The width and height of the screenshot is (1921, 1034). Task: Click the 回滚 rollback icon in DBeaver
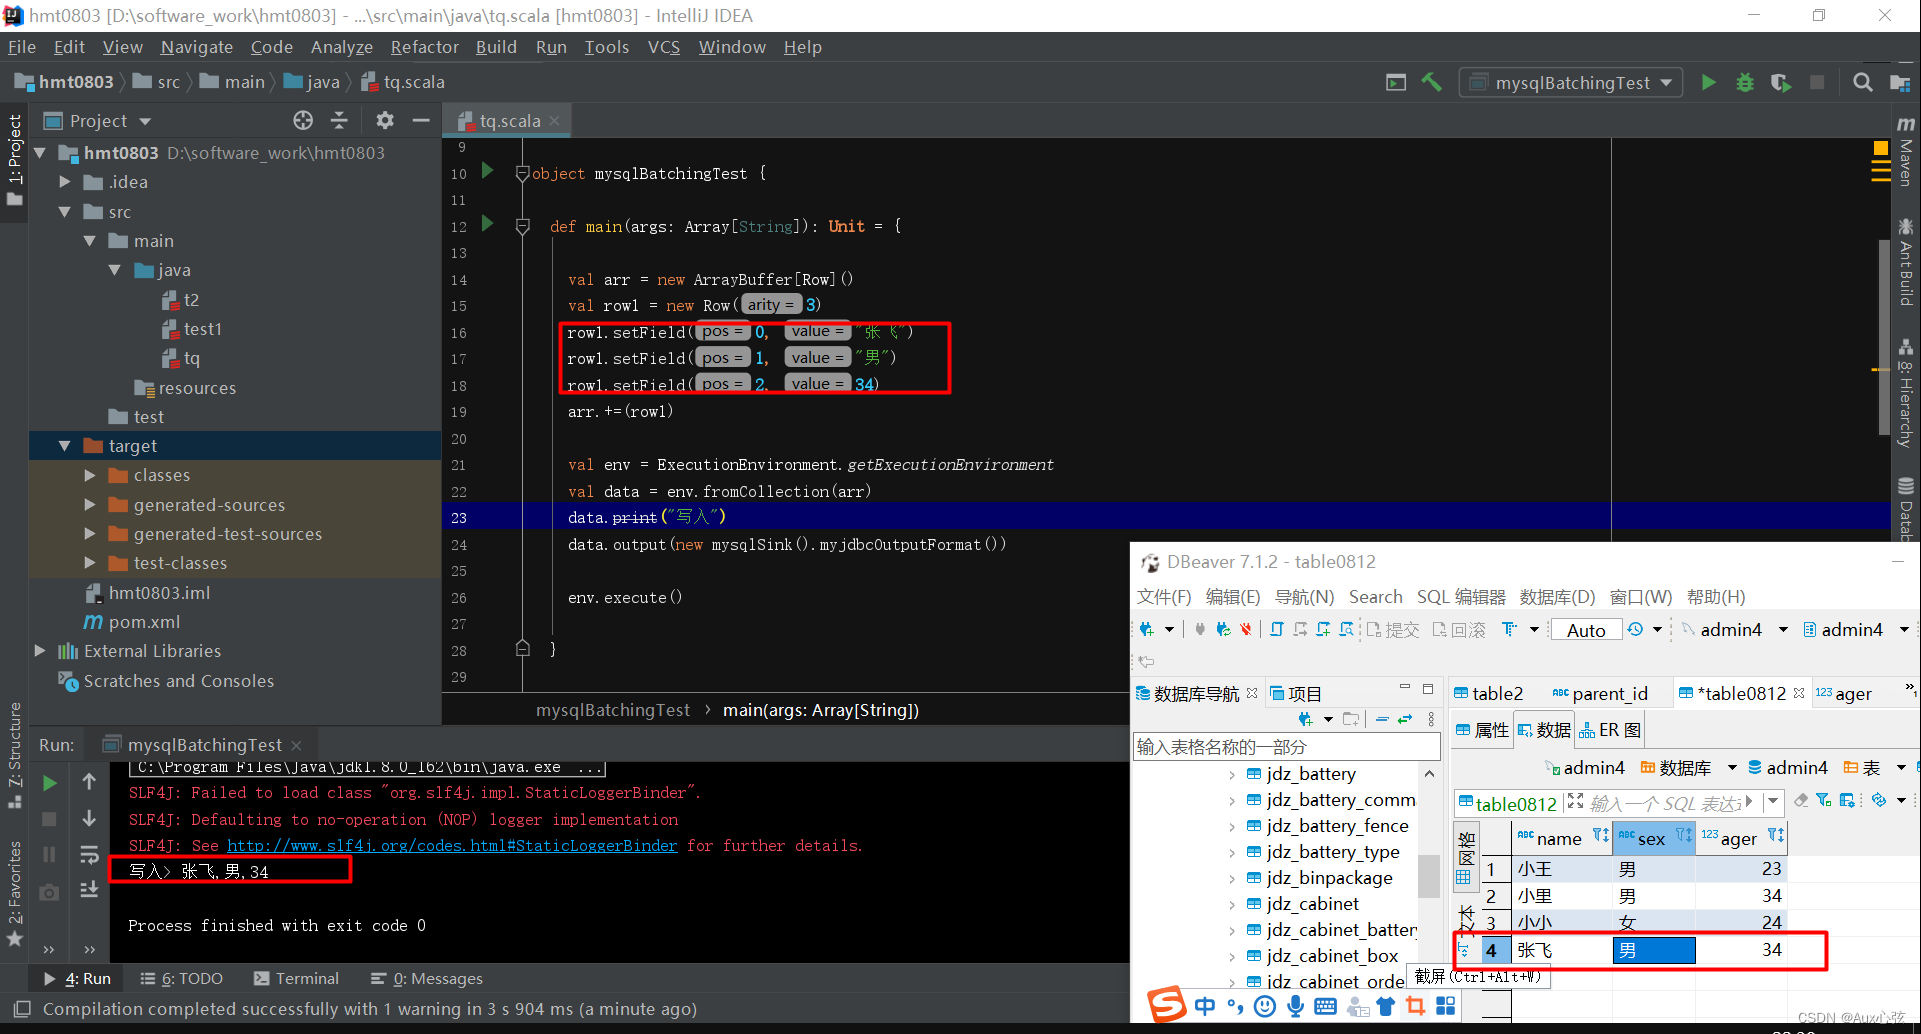point(1459,629)
